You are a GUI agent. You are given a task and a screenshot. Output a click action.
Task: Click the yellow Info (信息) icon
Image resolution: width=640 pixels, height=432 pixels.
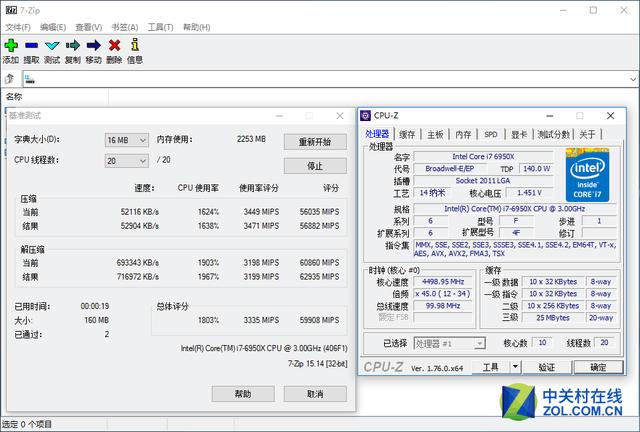135,45
